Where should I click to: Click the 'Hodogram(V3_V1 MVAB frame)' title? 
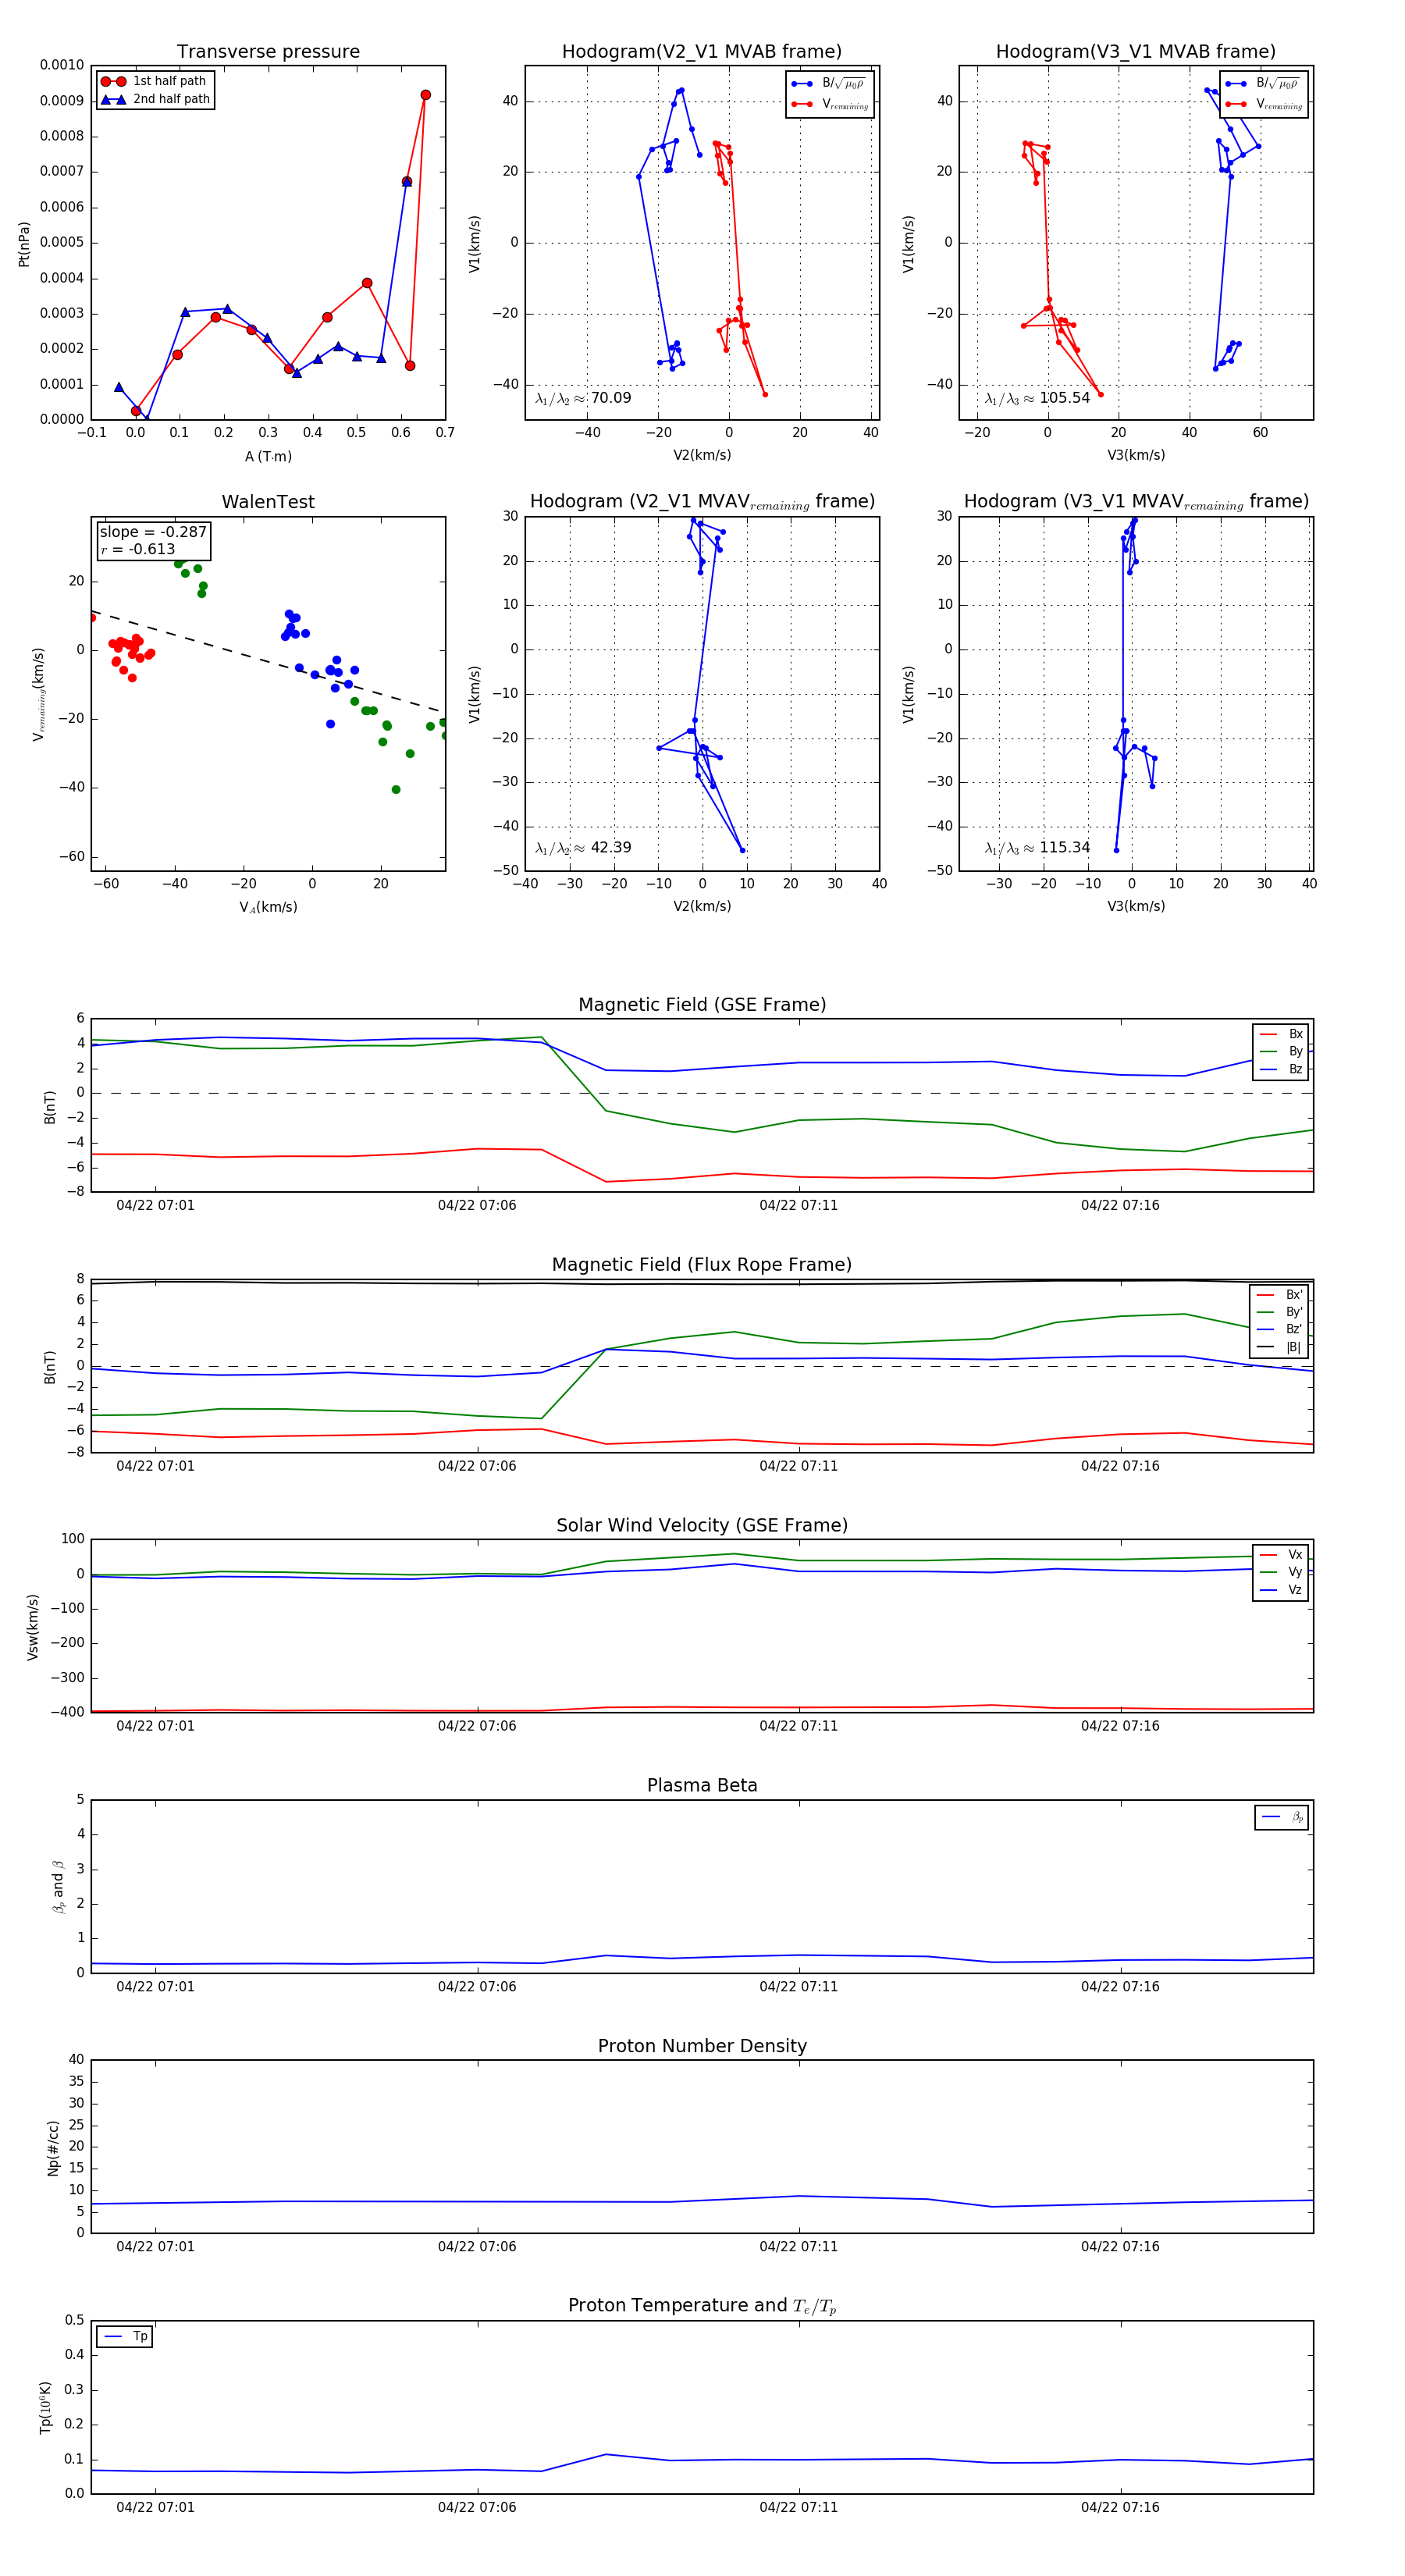coord(1136,52)
